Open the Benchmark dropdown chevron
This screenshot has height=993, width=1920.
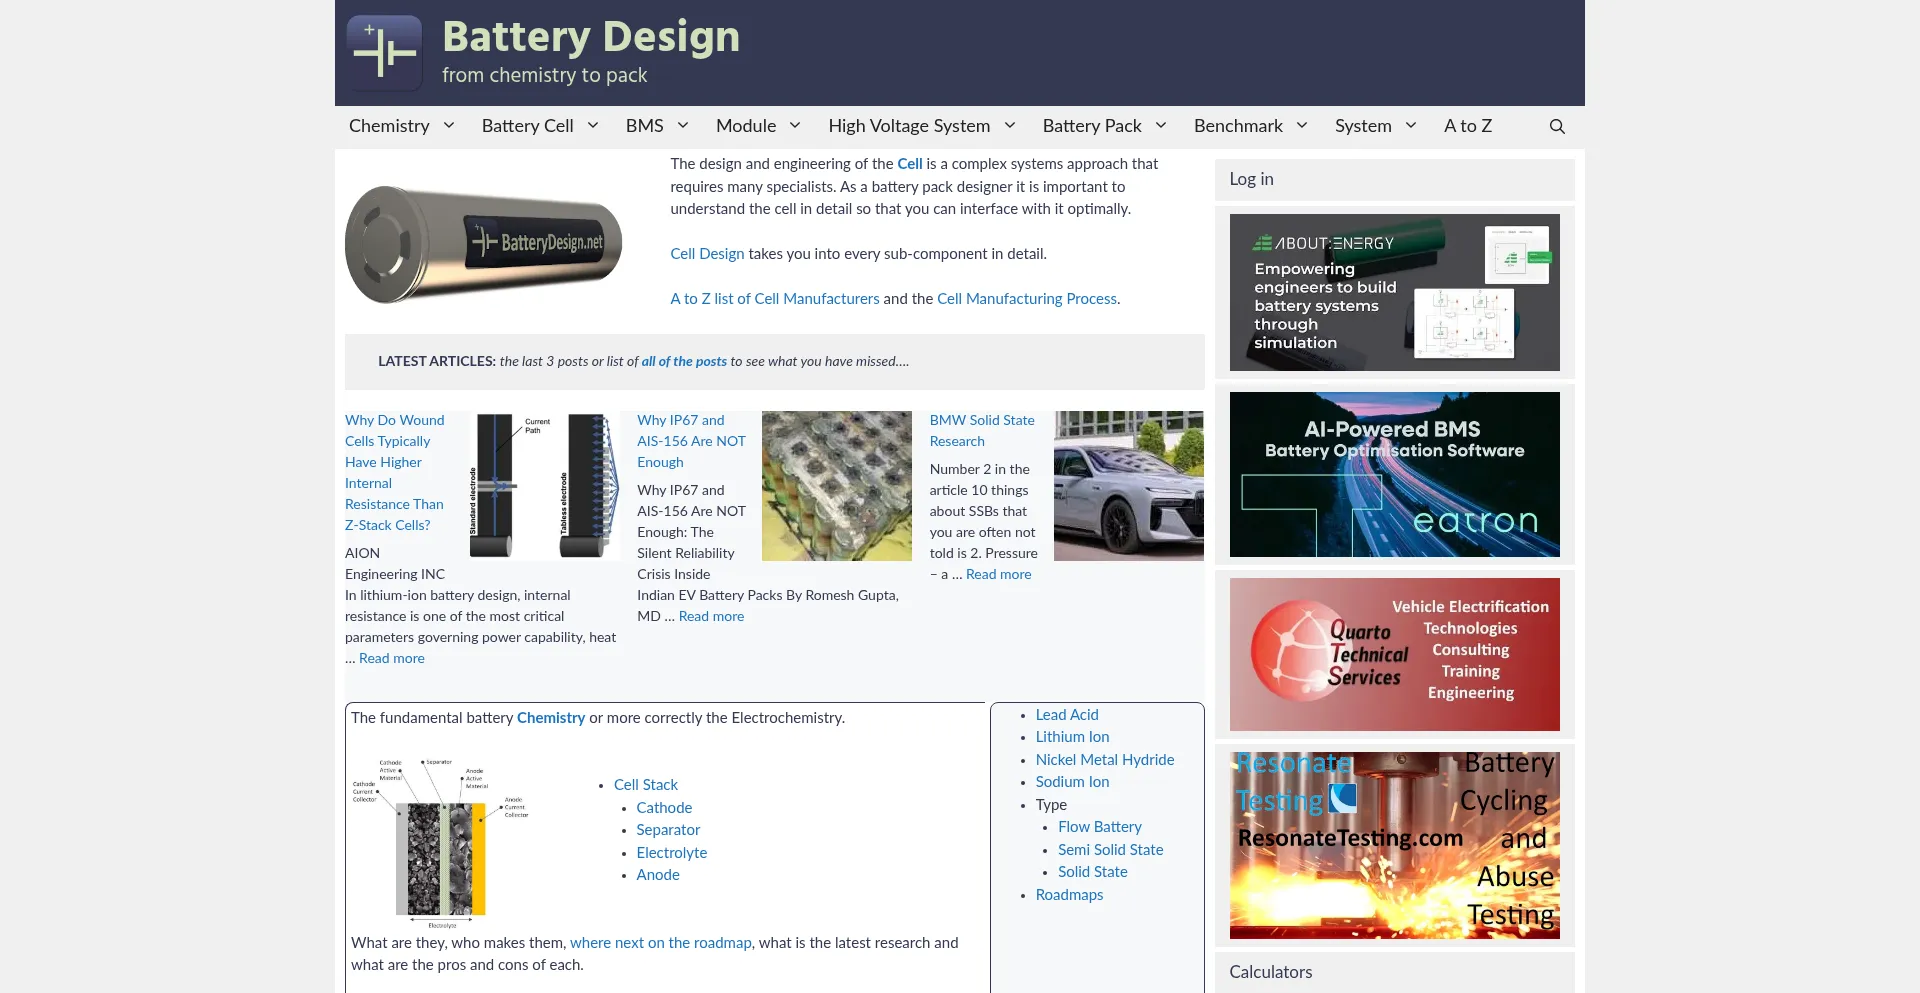coord(1301,126)
